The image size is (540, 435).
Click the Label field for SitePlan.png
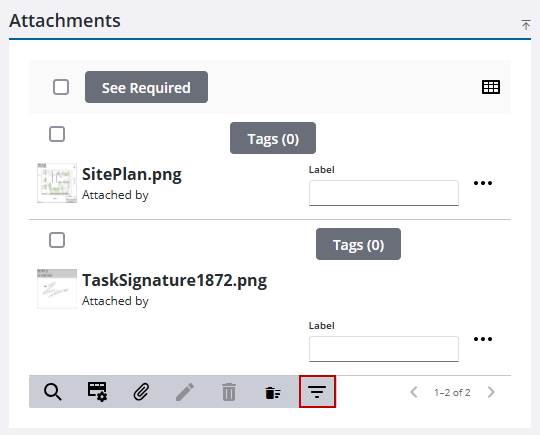point(384,193)
